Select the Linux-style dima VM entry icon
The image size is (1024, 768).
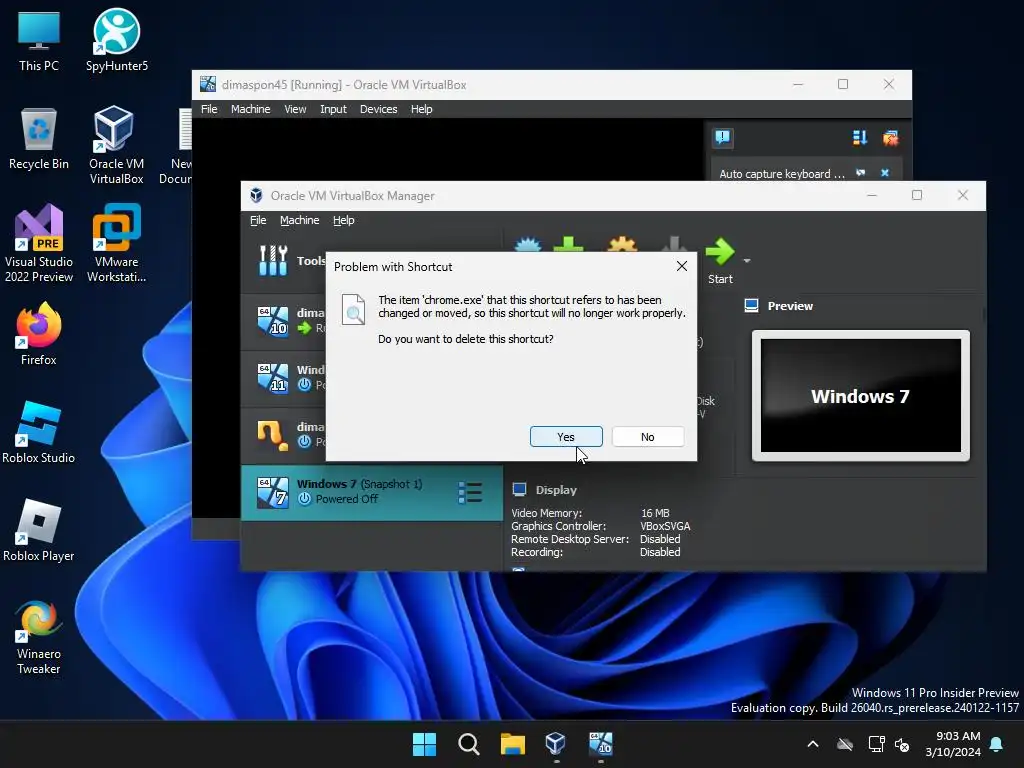click(x=272, y=435)
